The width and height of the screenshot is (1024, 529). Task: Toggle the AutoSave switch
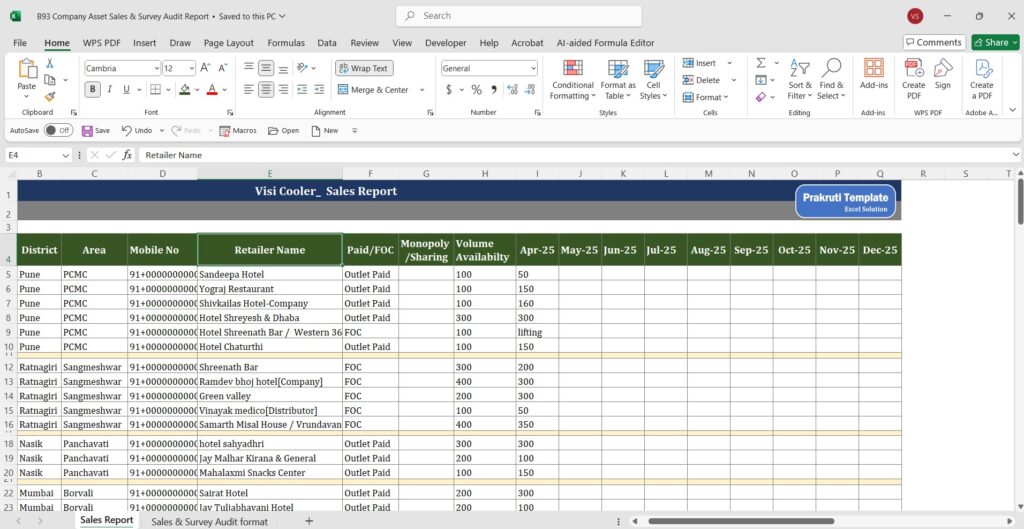click(x=58, y=131)
